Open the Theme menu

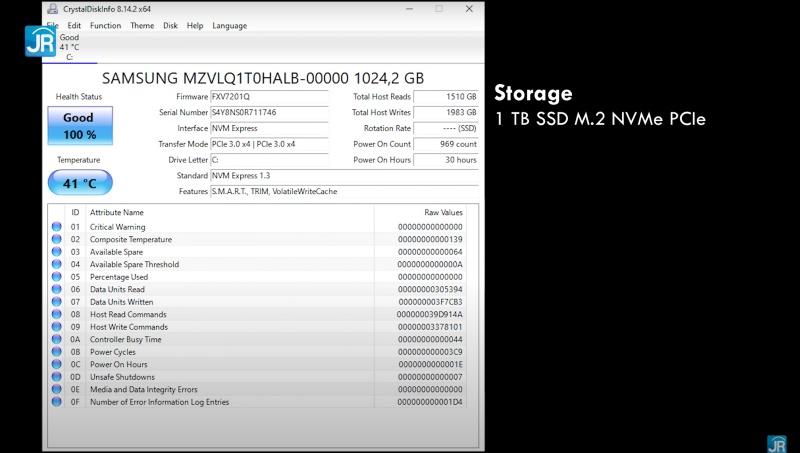pos(142,26)
